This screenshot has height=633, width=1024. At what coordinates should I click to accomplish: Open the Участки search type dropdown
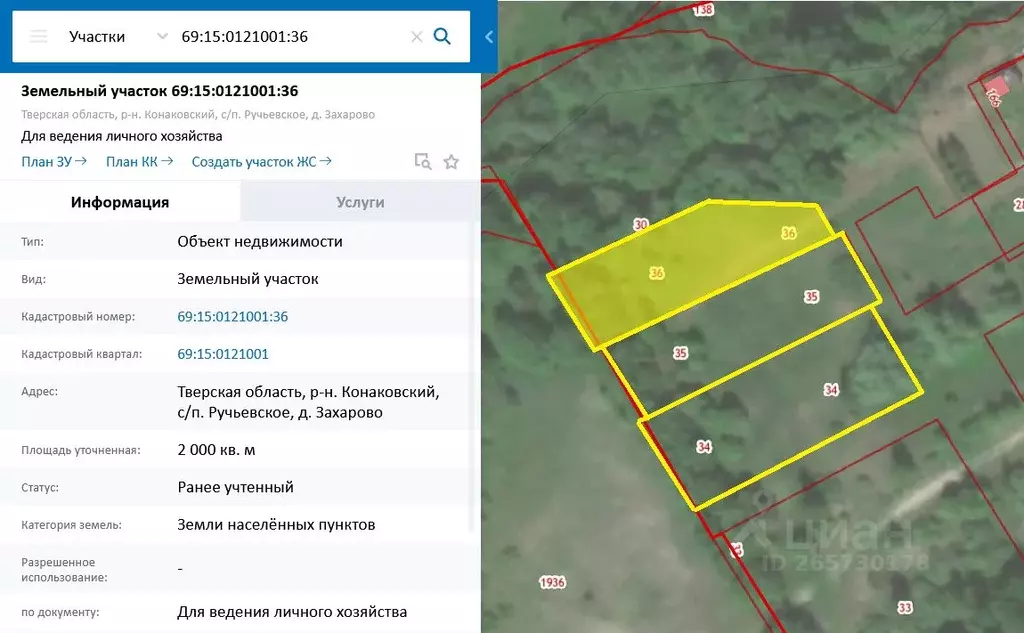tap(117, 37)
